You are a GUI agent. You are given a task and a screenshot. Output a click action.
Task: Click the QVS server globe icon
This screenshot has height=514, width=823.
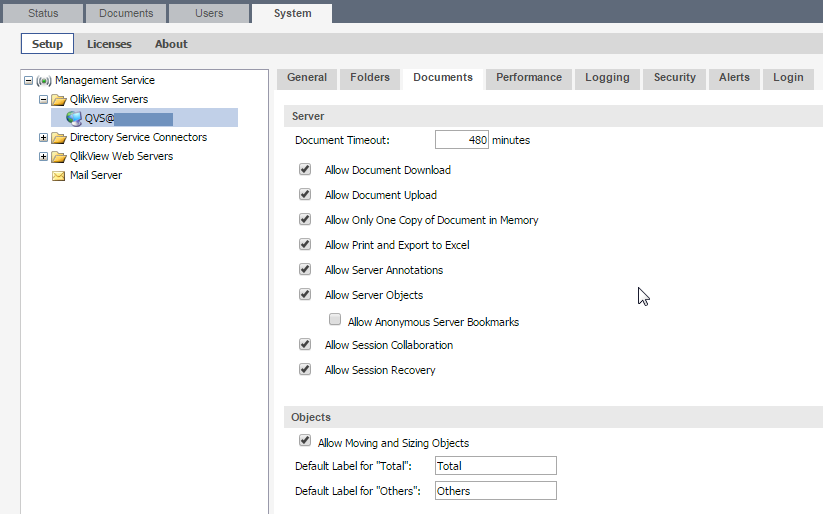73,119
